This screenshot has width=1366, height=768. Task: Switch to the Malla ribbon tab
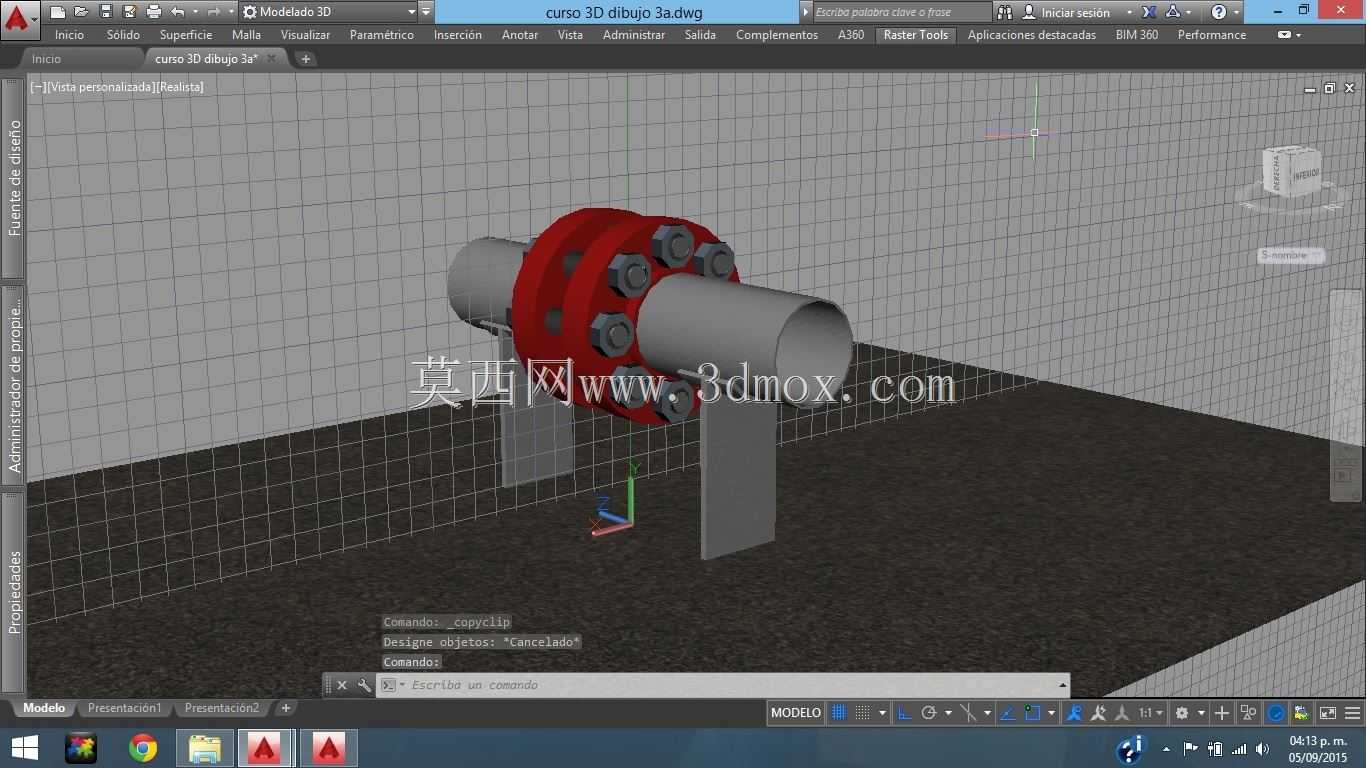pos(246,34)
